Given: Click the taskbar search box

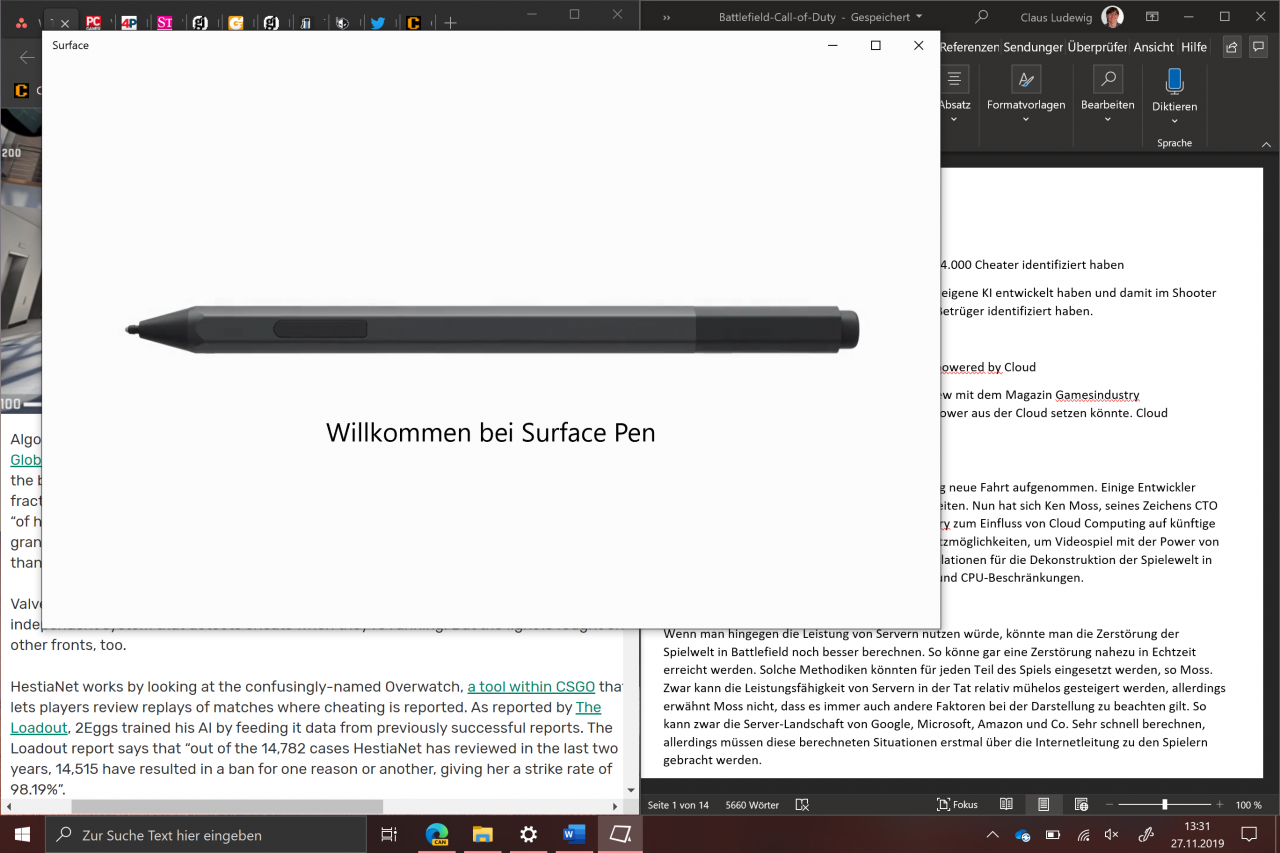Looking at the screenshot, I should click(x=205, y=834).
